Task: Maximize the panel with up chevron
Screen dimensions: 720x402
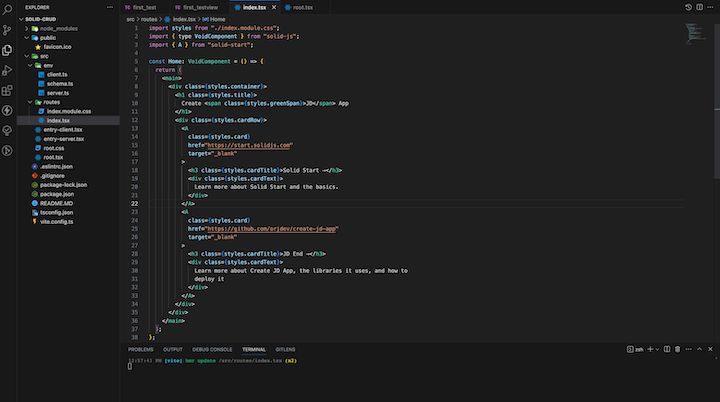Action: point(699,349)
